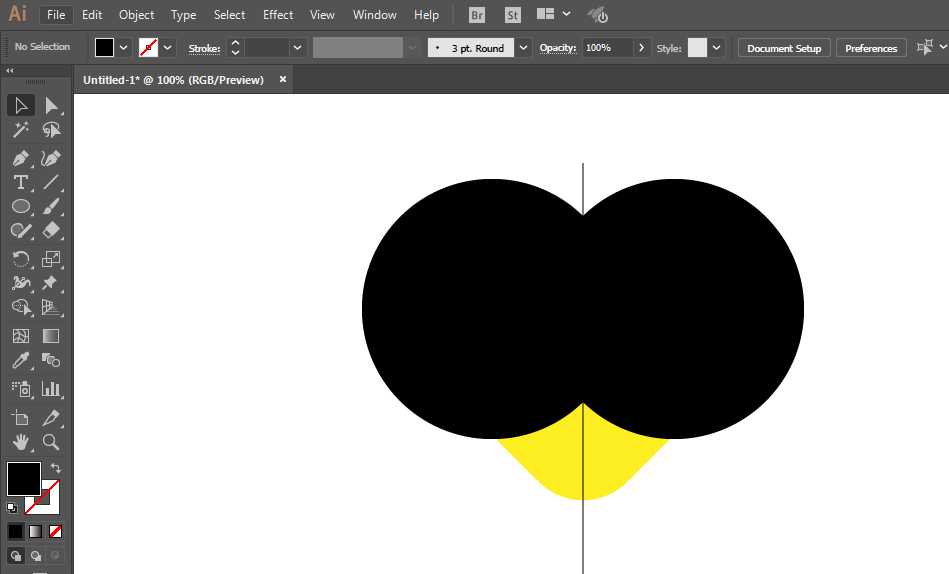The image size is (949, 574).
Task: Open the fill color dropdown in control bar
Action: point(124,48)
